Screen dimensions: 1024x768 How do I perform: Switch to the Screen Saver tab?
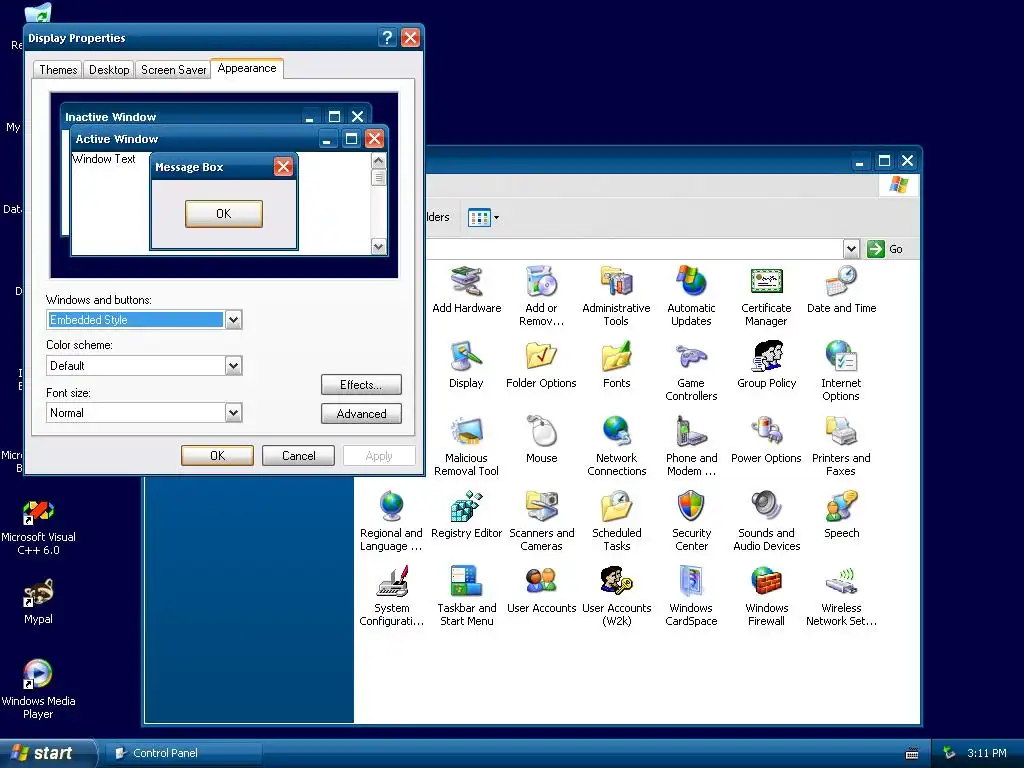point(173,70)
